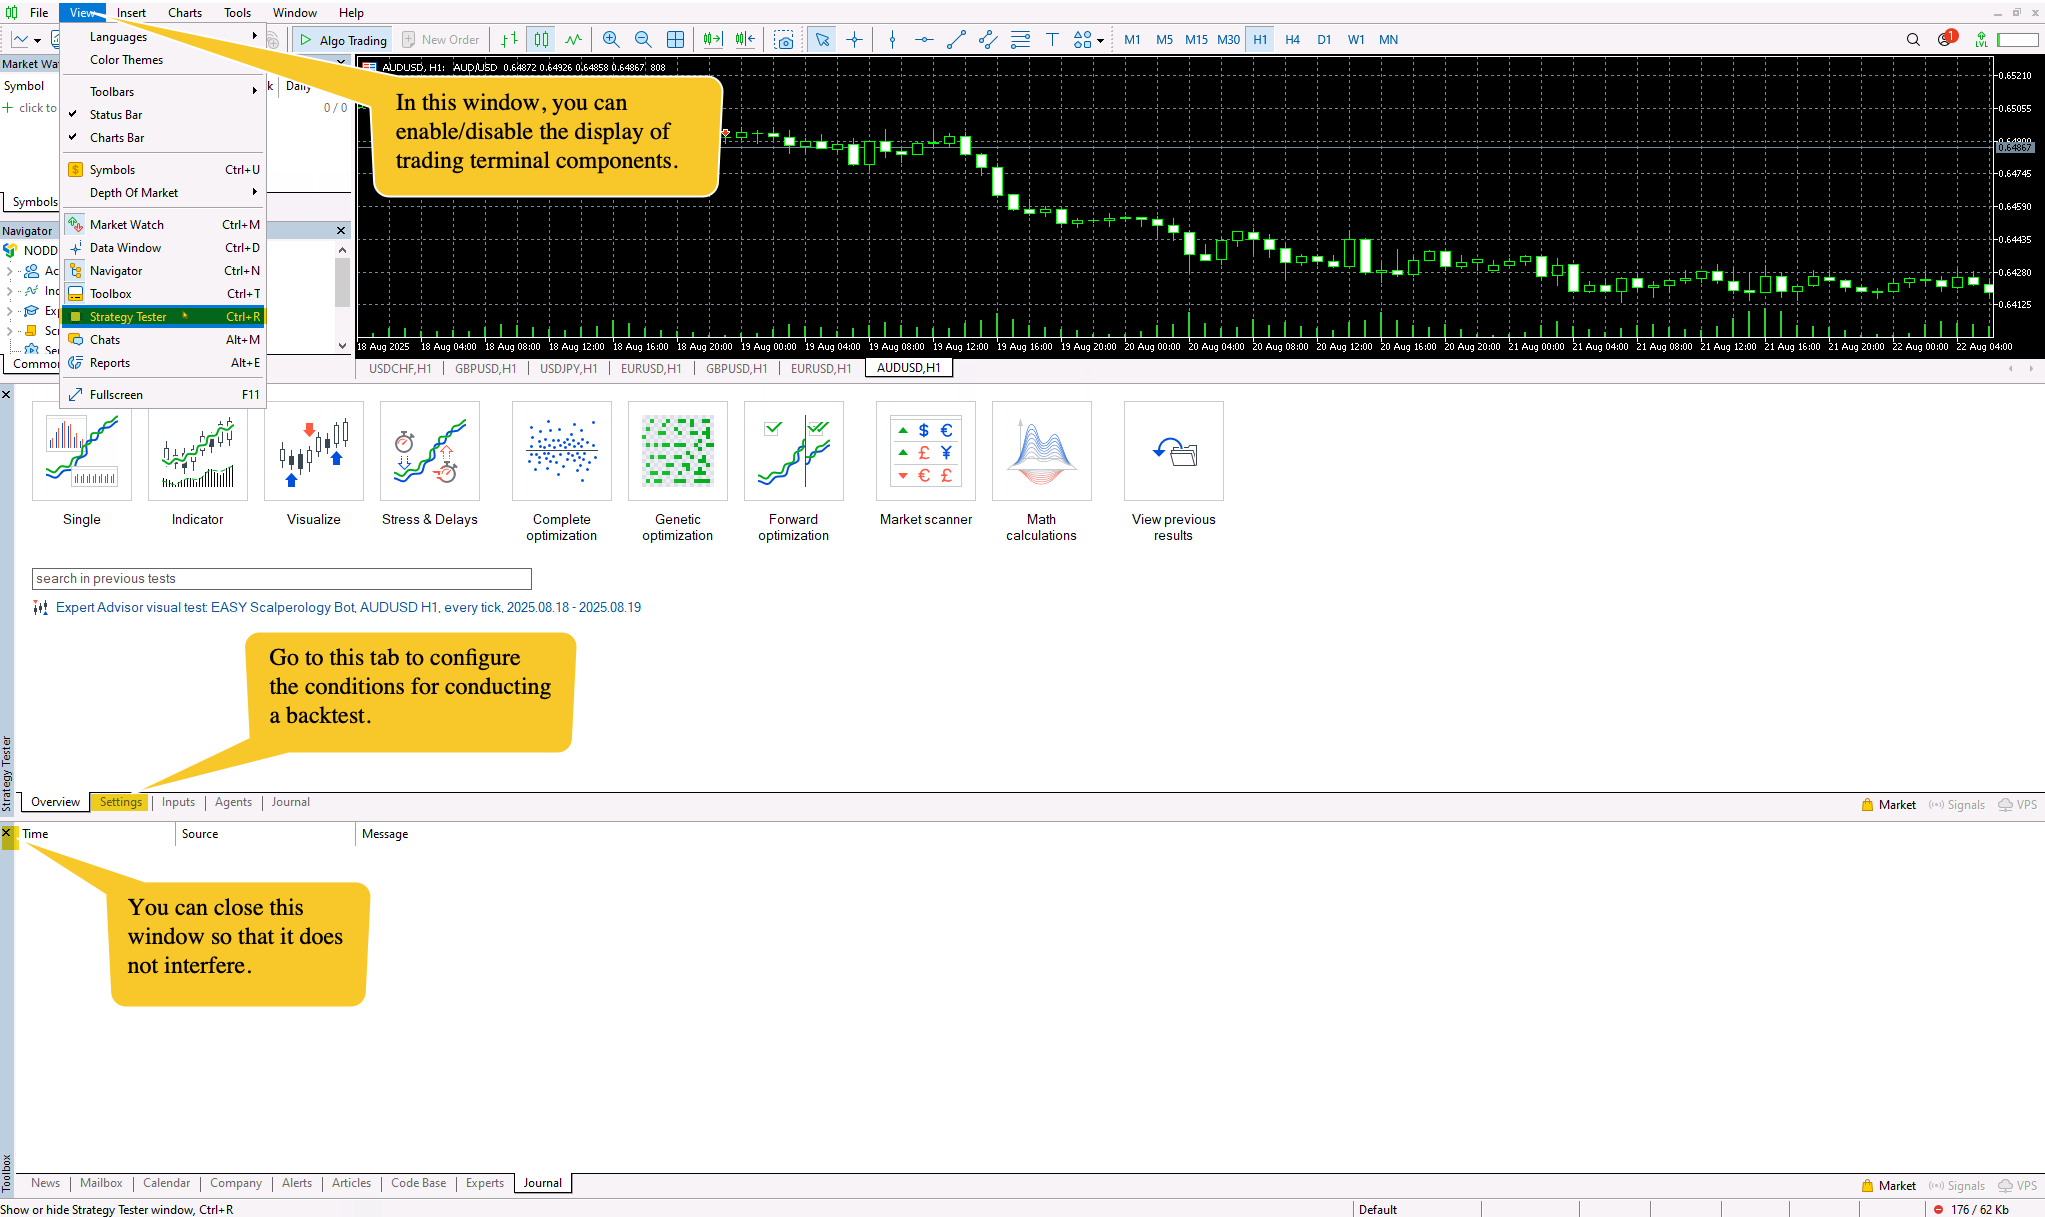The height and width of the screenshot is (1217, 2045).
Task: Select the candlestick chart type icon
Action: tap(541, 40)
